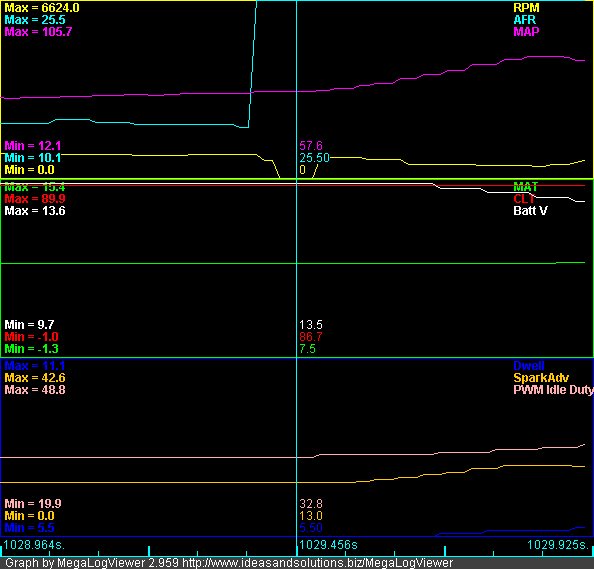Click the CLT cursor value 86.7
The width and height of the screenshot is (594, 569).
311,337
